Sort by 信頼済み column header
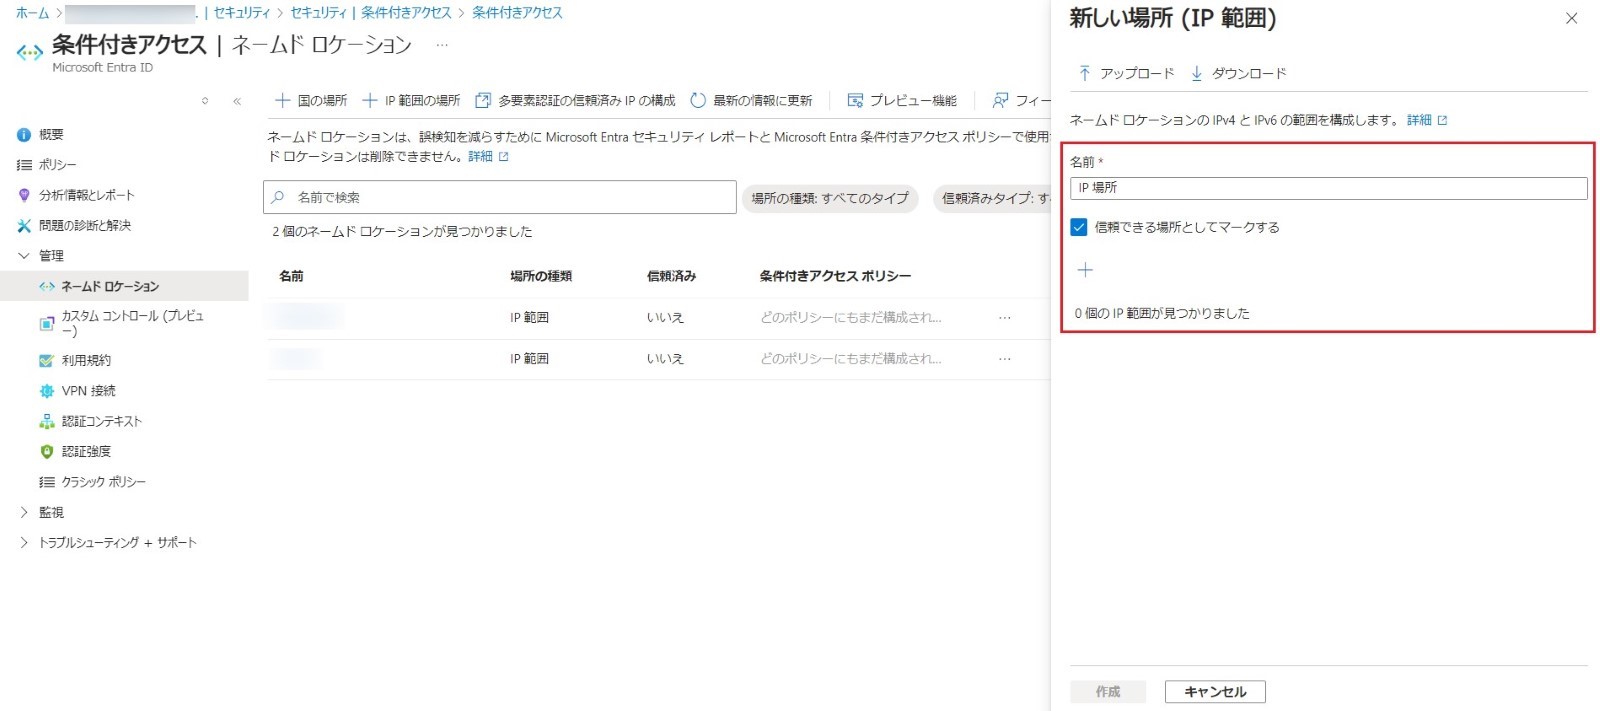The height and width of the screenshot is (711, 1600). (x=671, y=276)
